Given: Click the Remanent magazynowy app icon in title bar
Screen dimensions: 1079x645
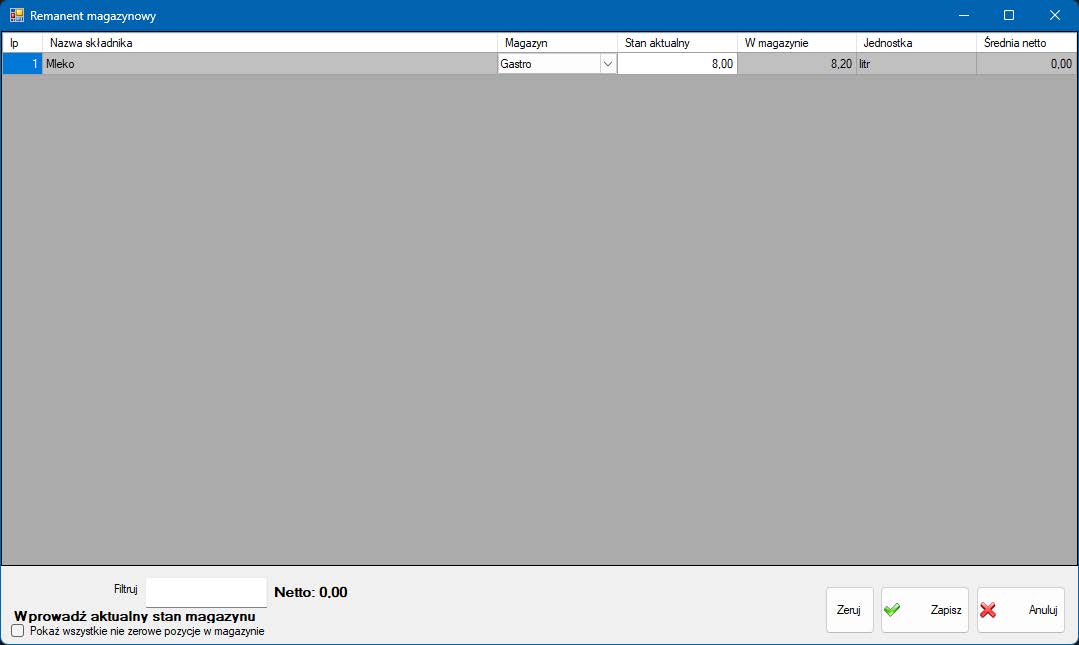Looking at the screenshot, I should point(17,16).
